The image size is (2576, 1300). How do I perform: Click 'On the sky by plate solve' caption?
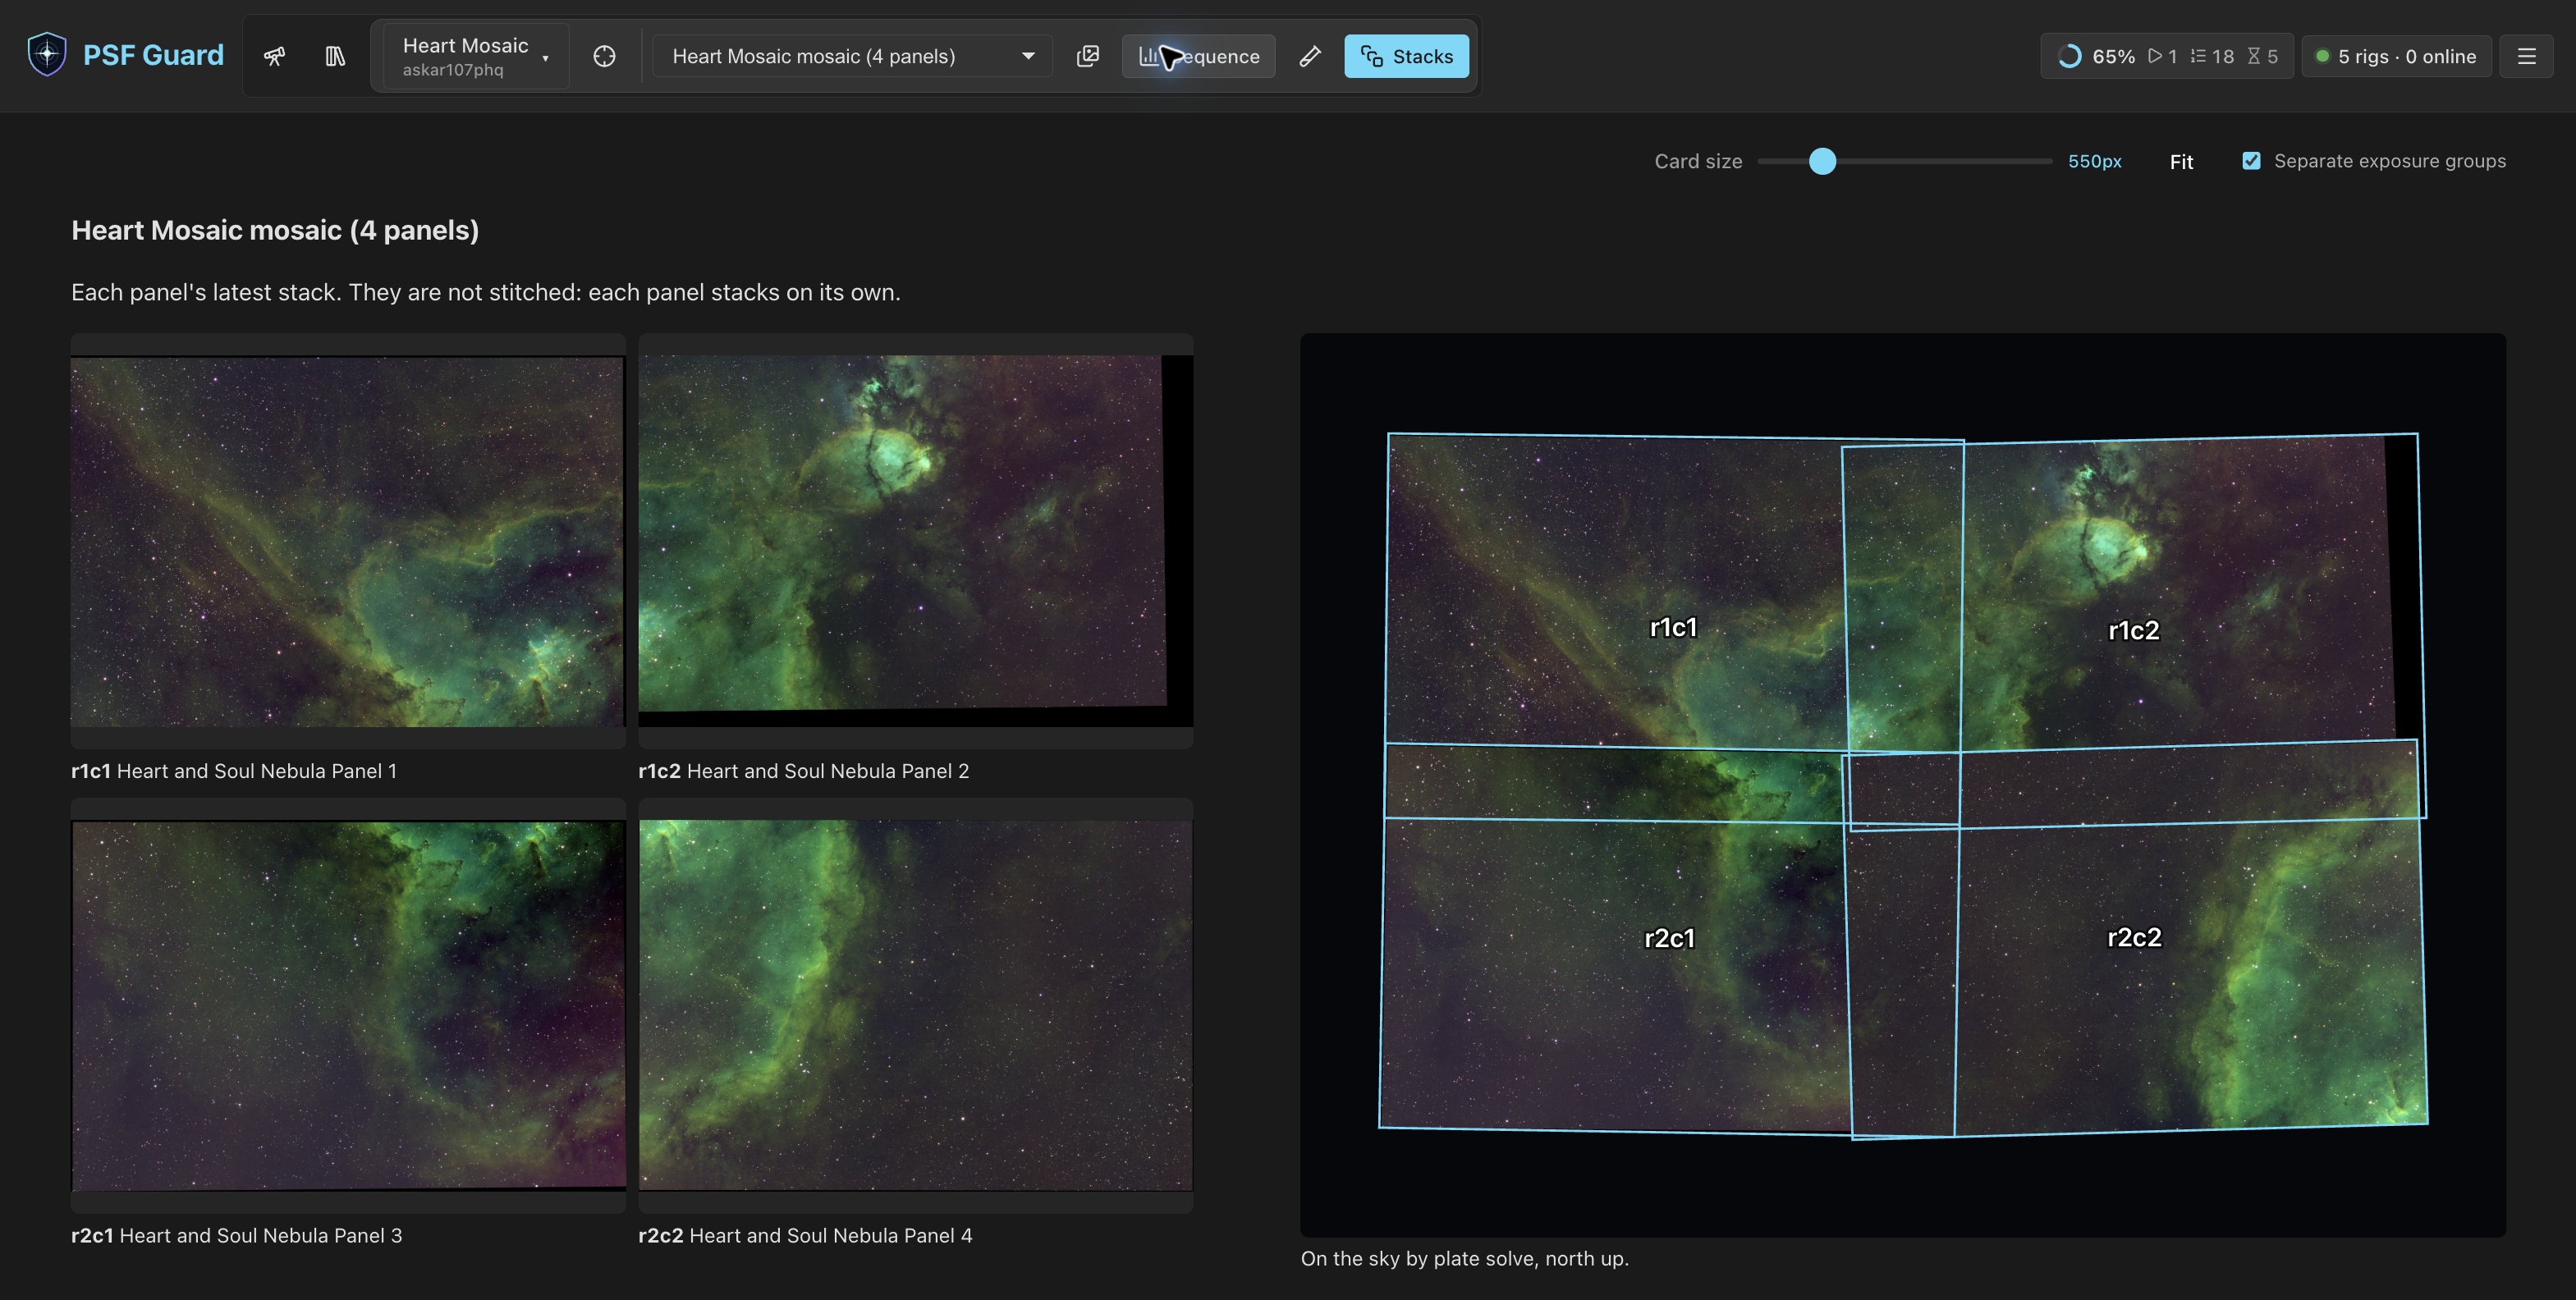tap(1465, 1258)
